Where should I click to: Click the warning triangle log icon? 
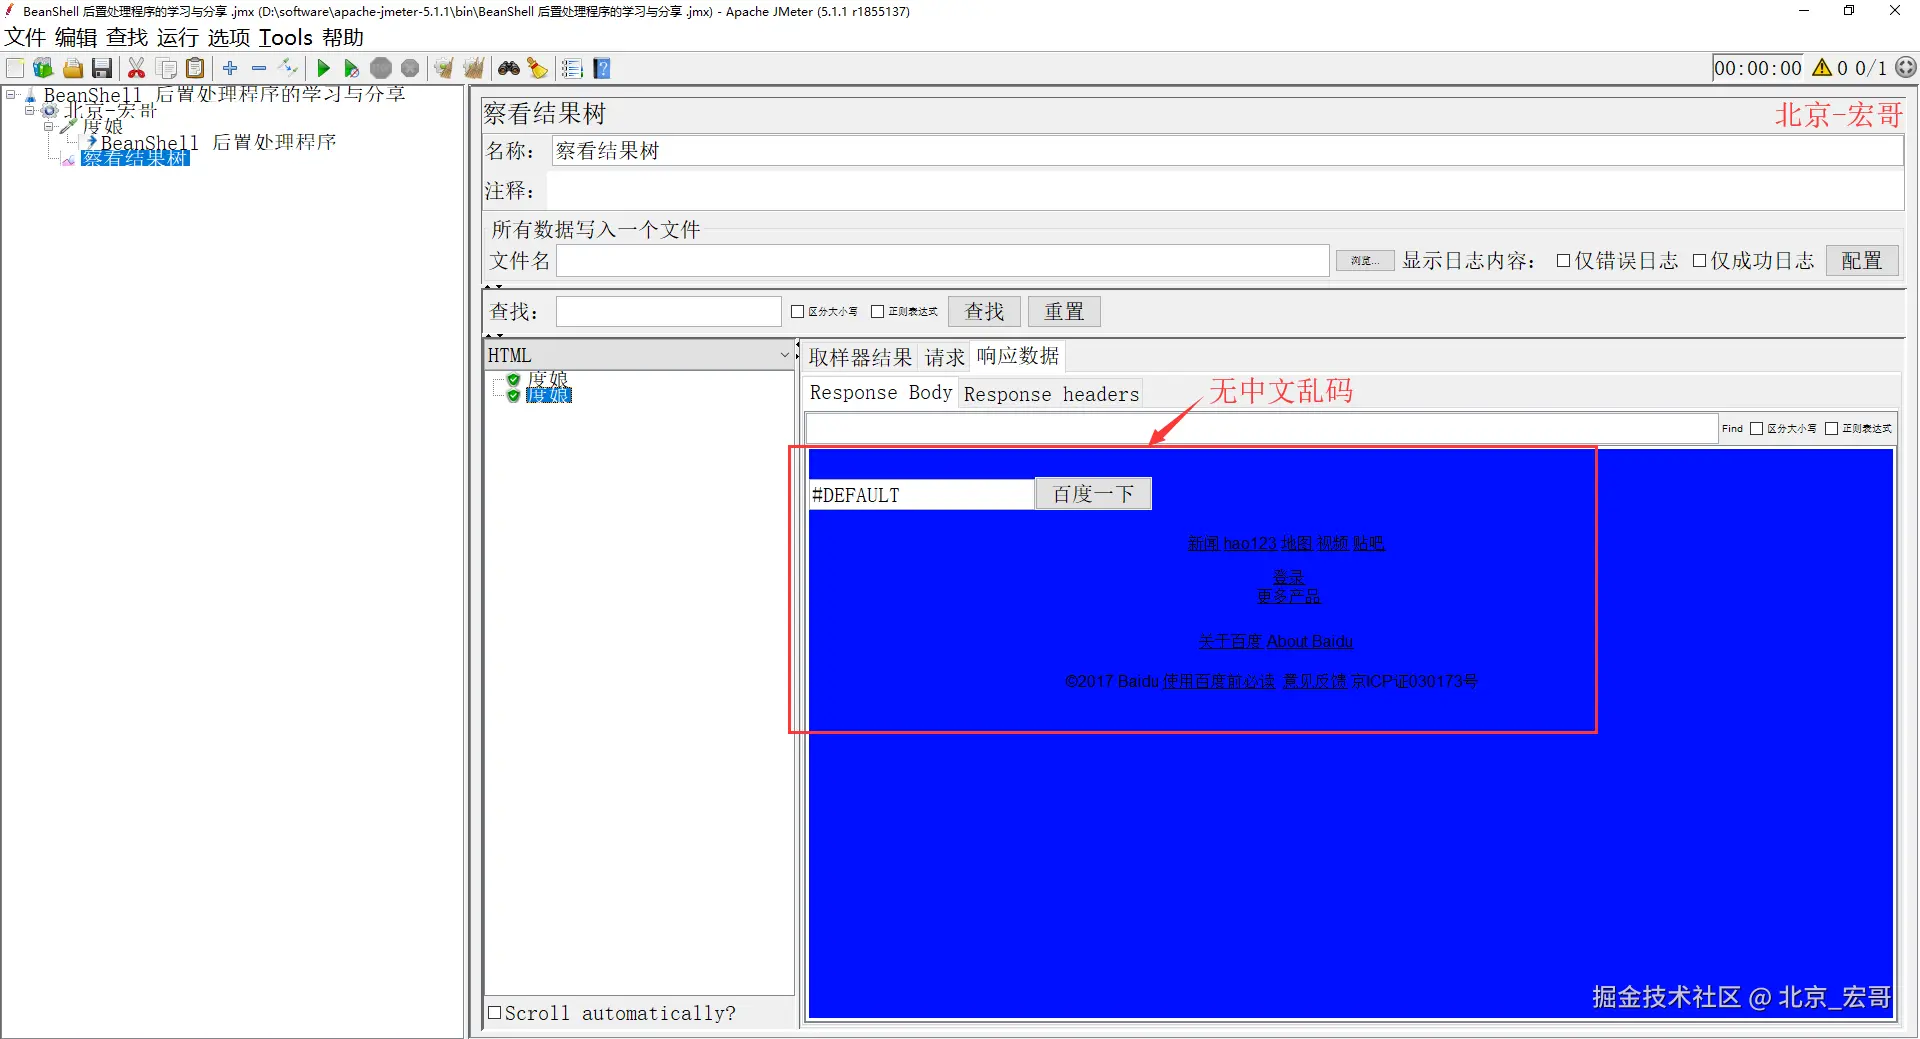(x=1822, y=68)
